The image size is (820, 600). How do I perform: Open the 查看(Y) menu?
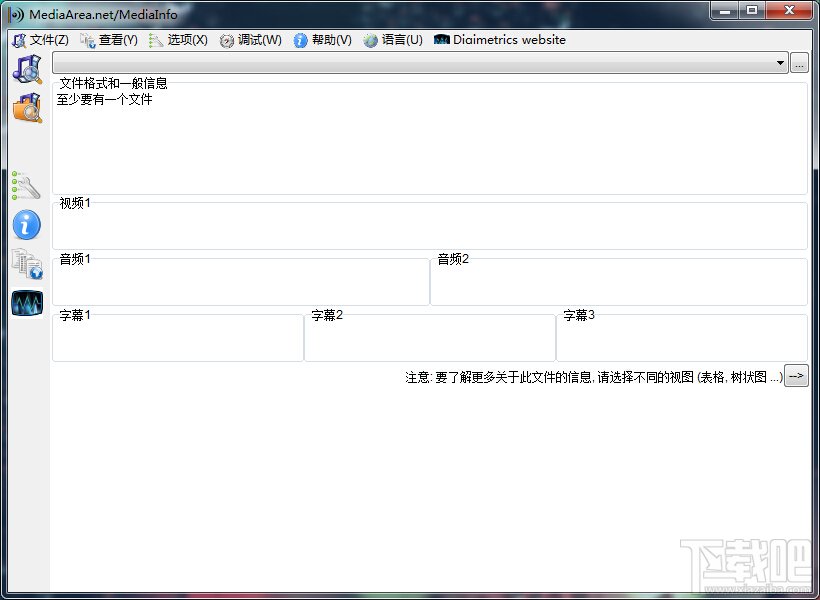click(109, 40)
